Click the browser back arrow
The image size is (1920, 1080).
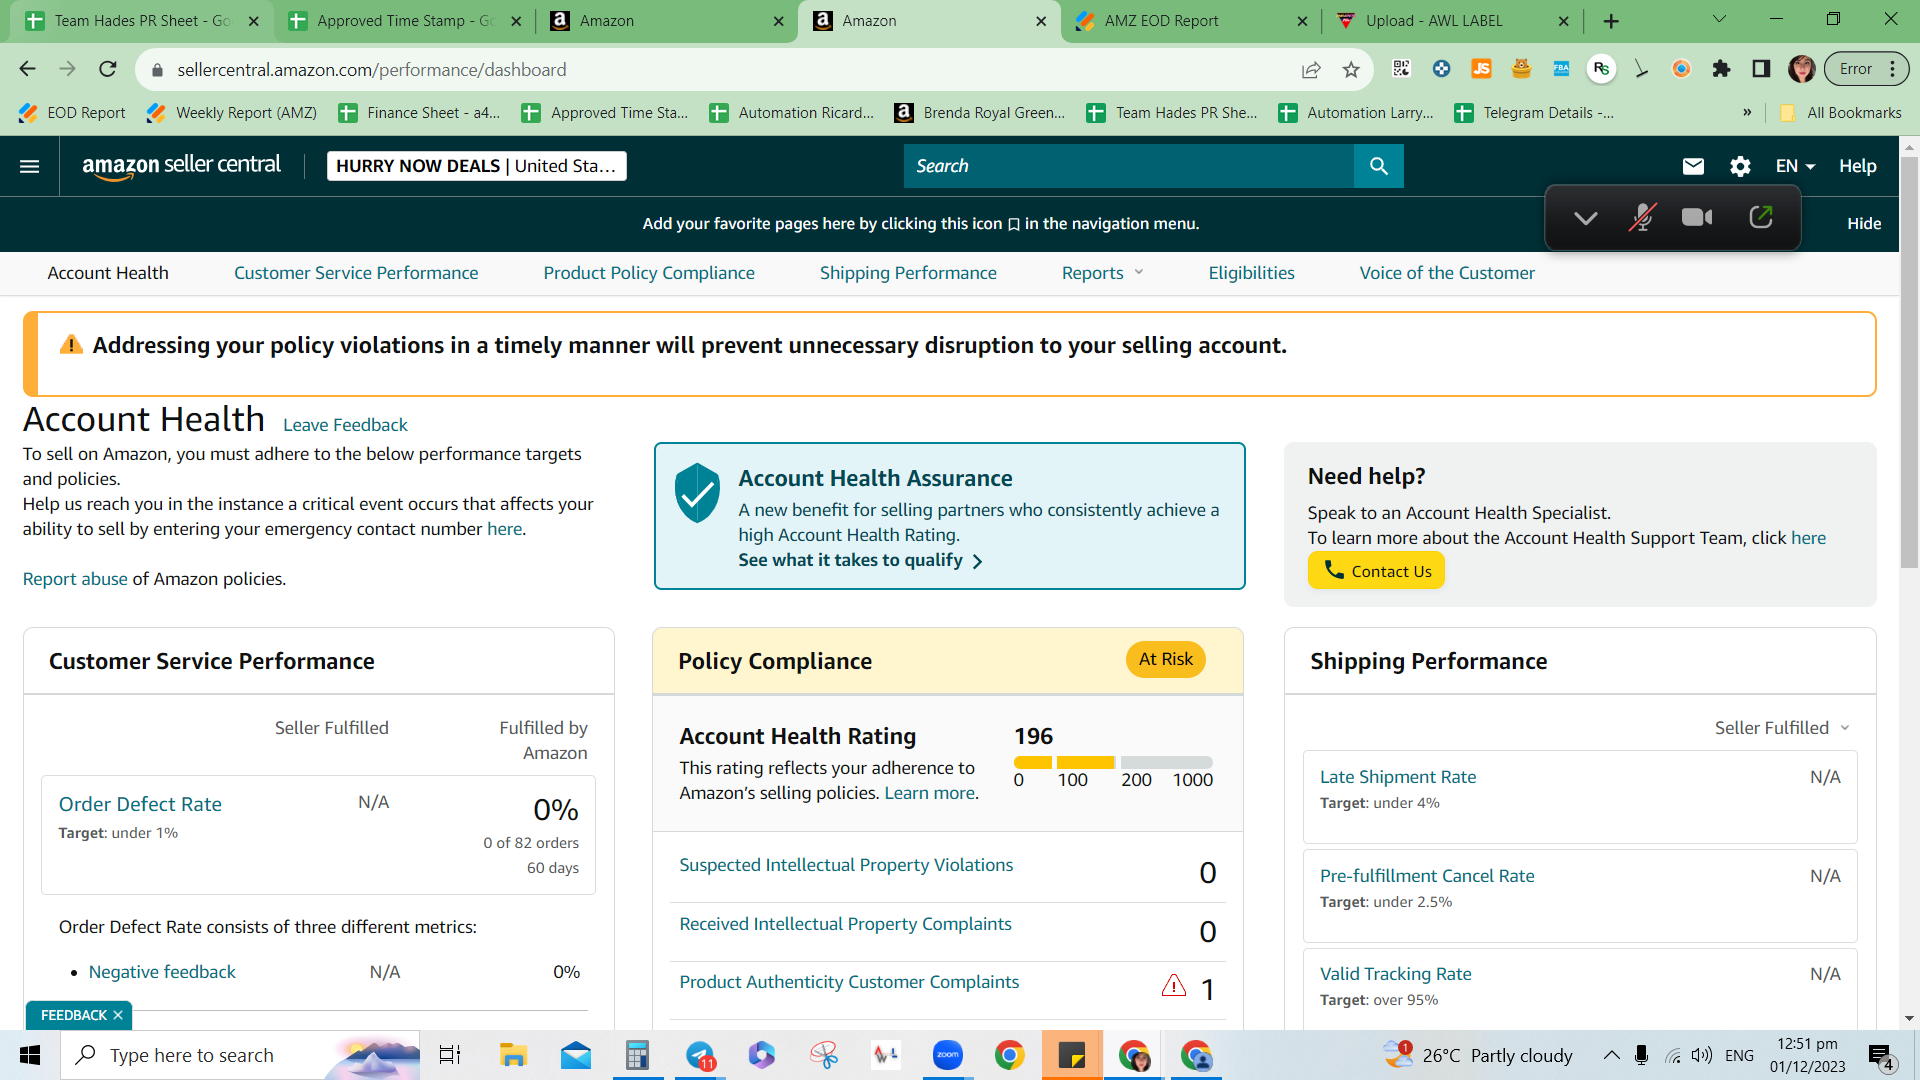(x=28, y=69)
